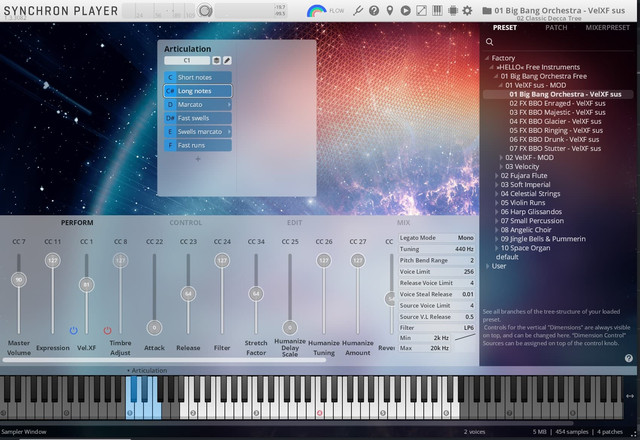Click the rainbow FLOW icon
Image resolution: width=640 pixels, height=440 pixels.
pyautogui.click(x=316, y=11)
